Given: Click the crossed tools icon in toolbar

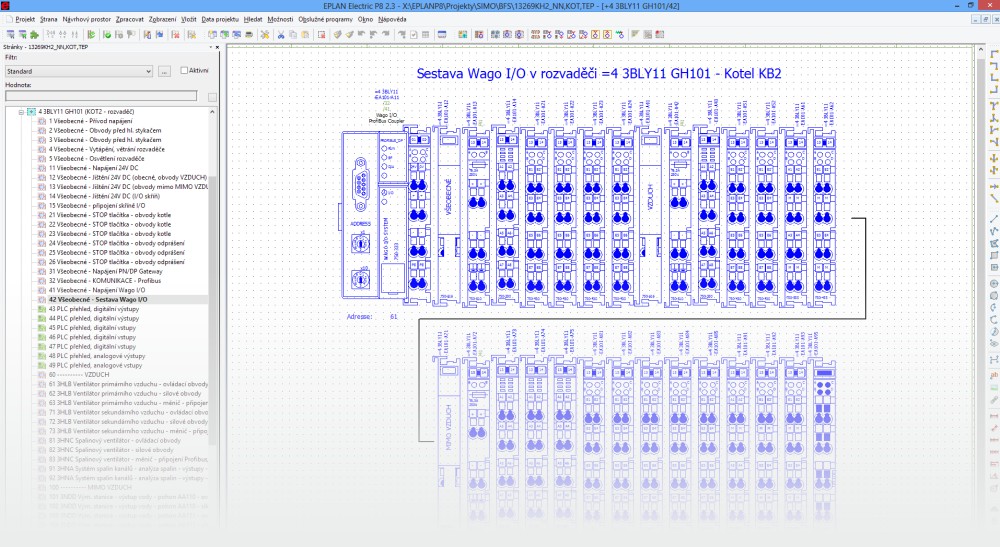Looking at the screenshot, I should point(265,34).
